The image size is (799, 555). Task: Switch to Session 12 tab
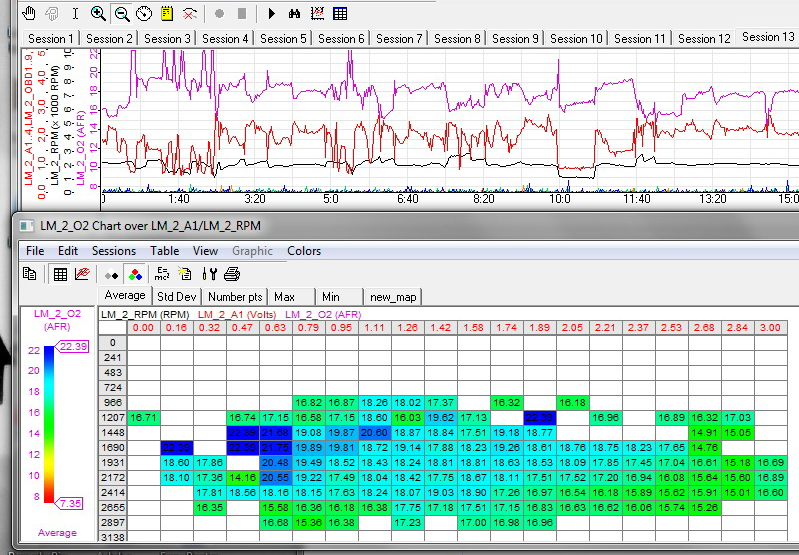704,39
